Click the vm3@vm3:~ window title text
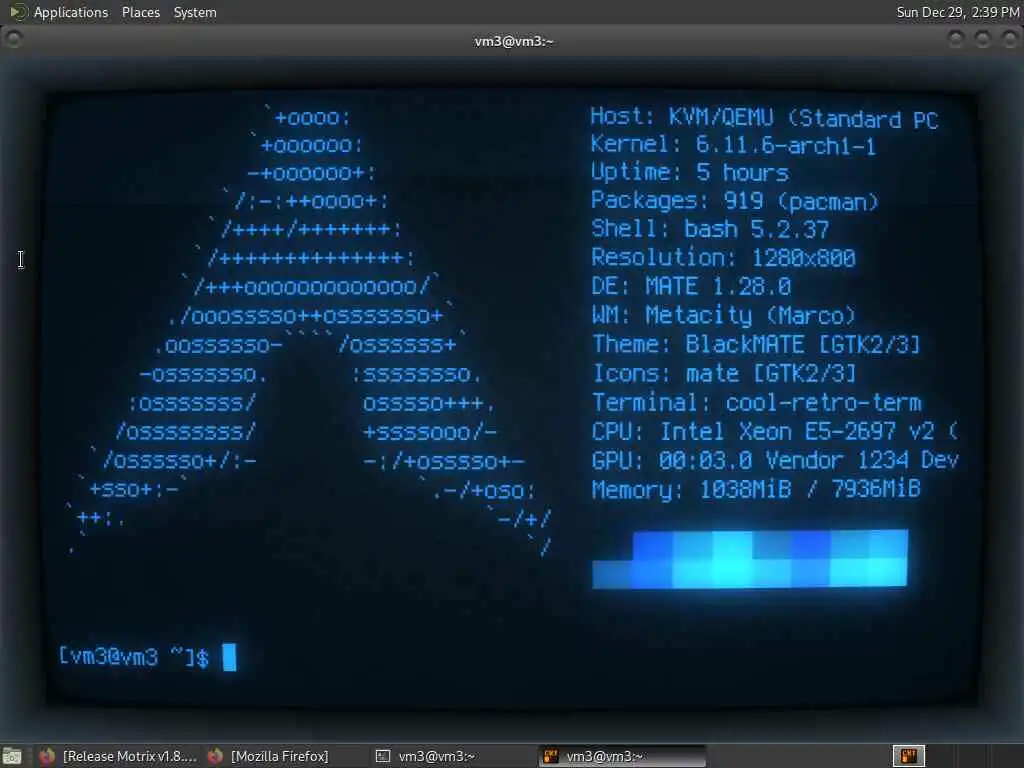The width and height of the screenshot is (1024, 768). click(513, 41)
